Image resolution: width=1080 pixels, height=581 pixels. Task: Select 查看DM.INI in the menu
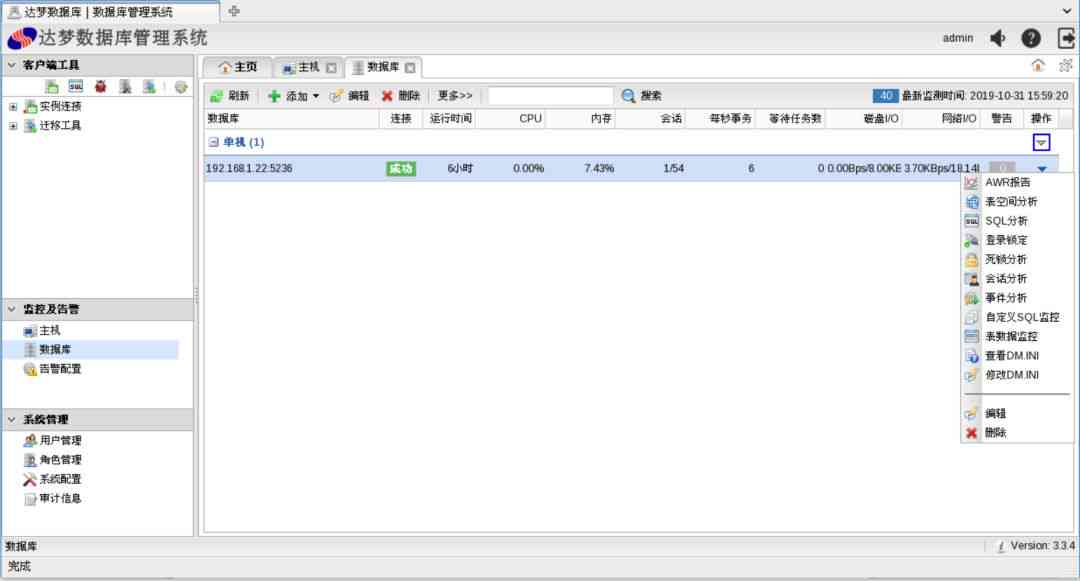pos(1017,356)
